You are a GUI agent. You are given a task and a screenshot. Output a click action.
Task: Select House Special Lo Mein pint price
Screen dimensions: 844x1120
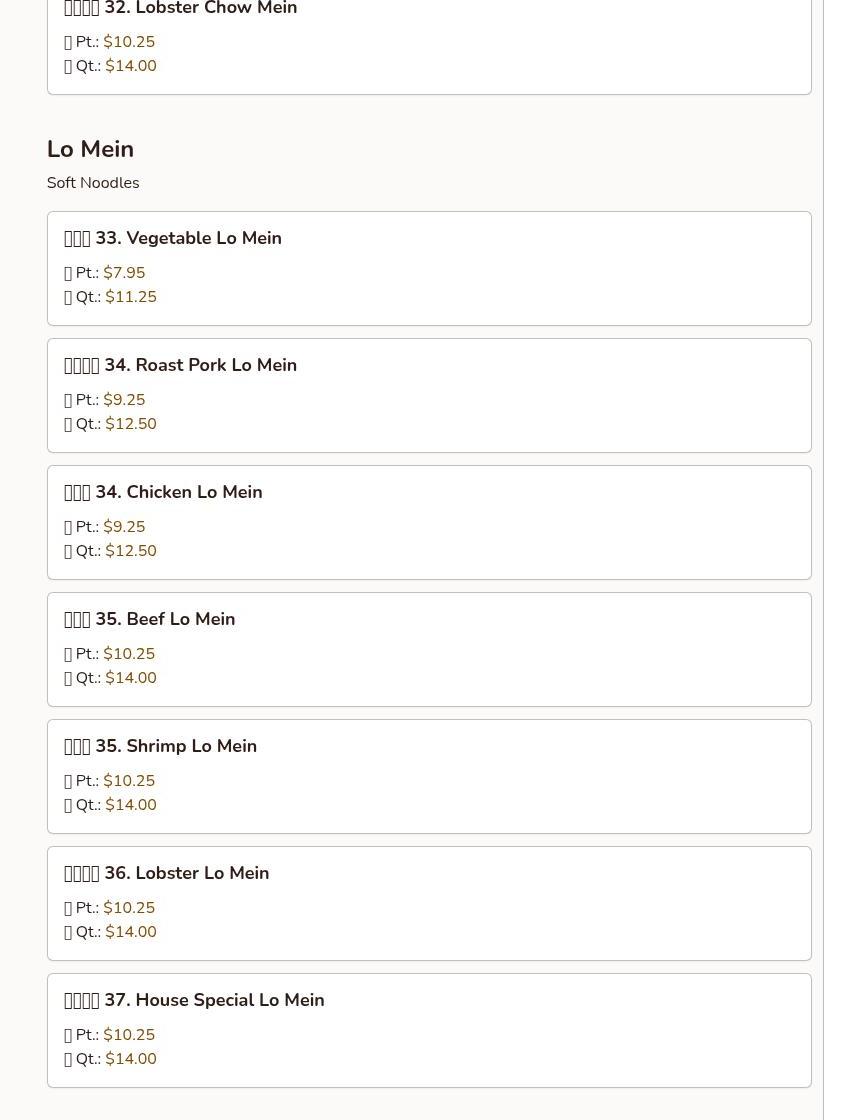[129, 1035]
